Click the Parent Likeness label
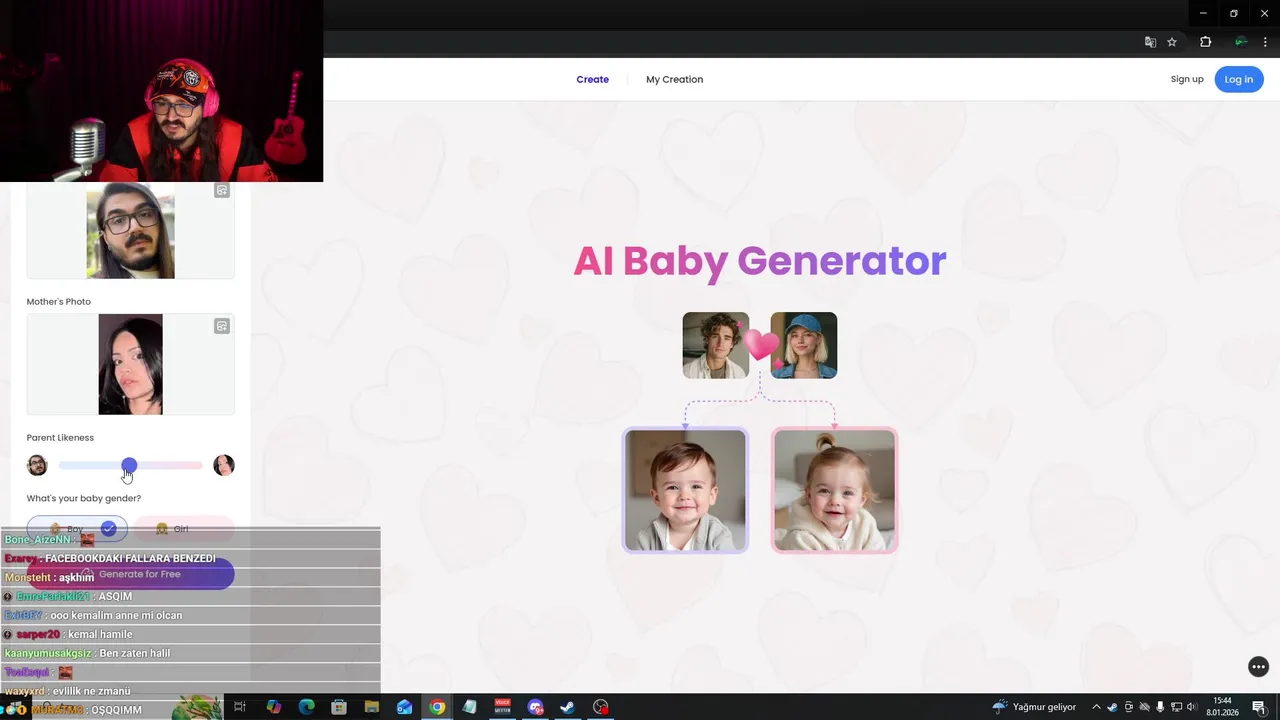 60,438
